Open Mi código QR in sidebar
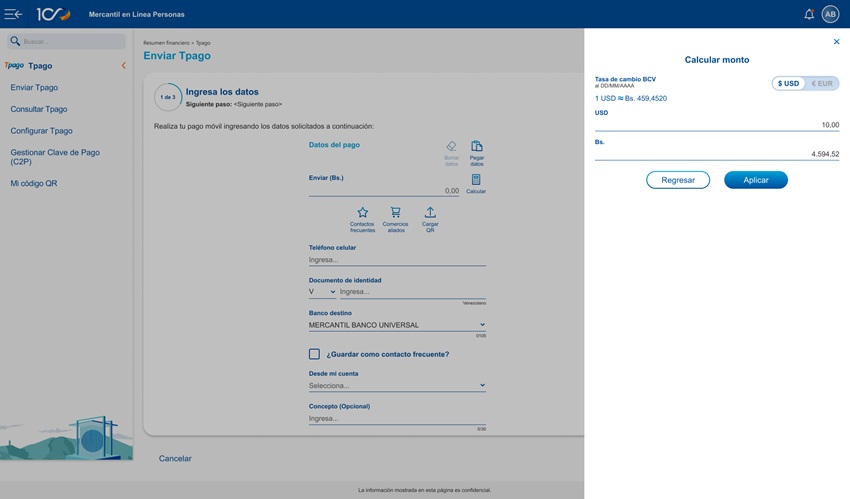The image size is (850, 499). [x=34, y=183]
